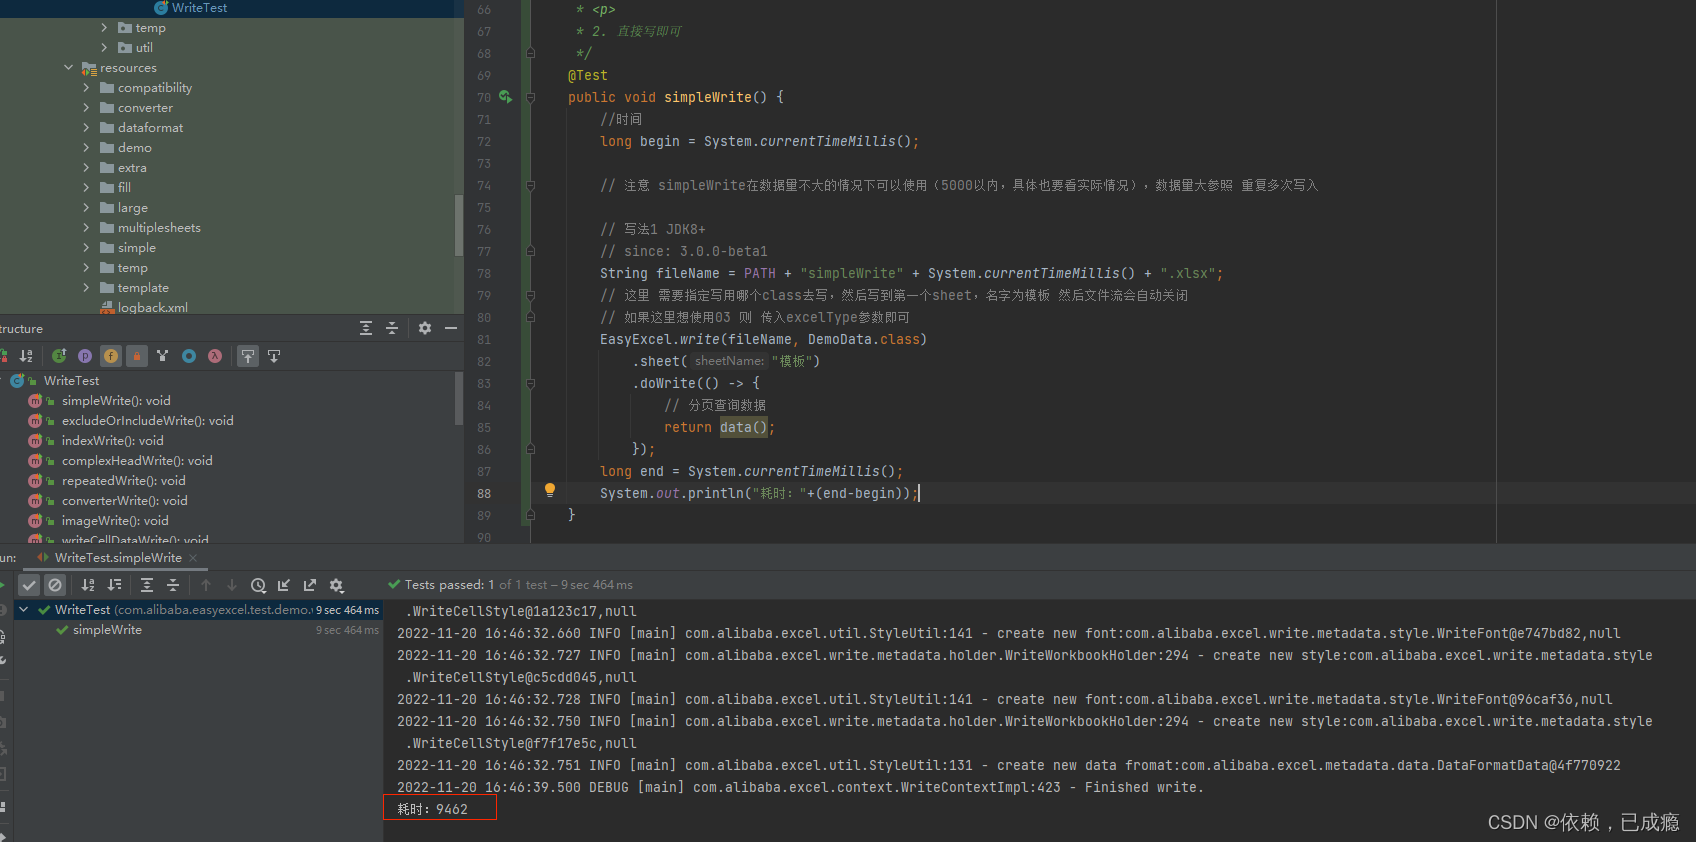Image resolution: width=1696 pixels, height=842 pixels.
Task: Expand the demo folder under resources
Action: 86,148
